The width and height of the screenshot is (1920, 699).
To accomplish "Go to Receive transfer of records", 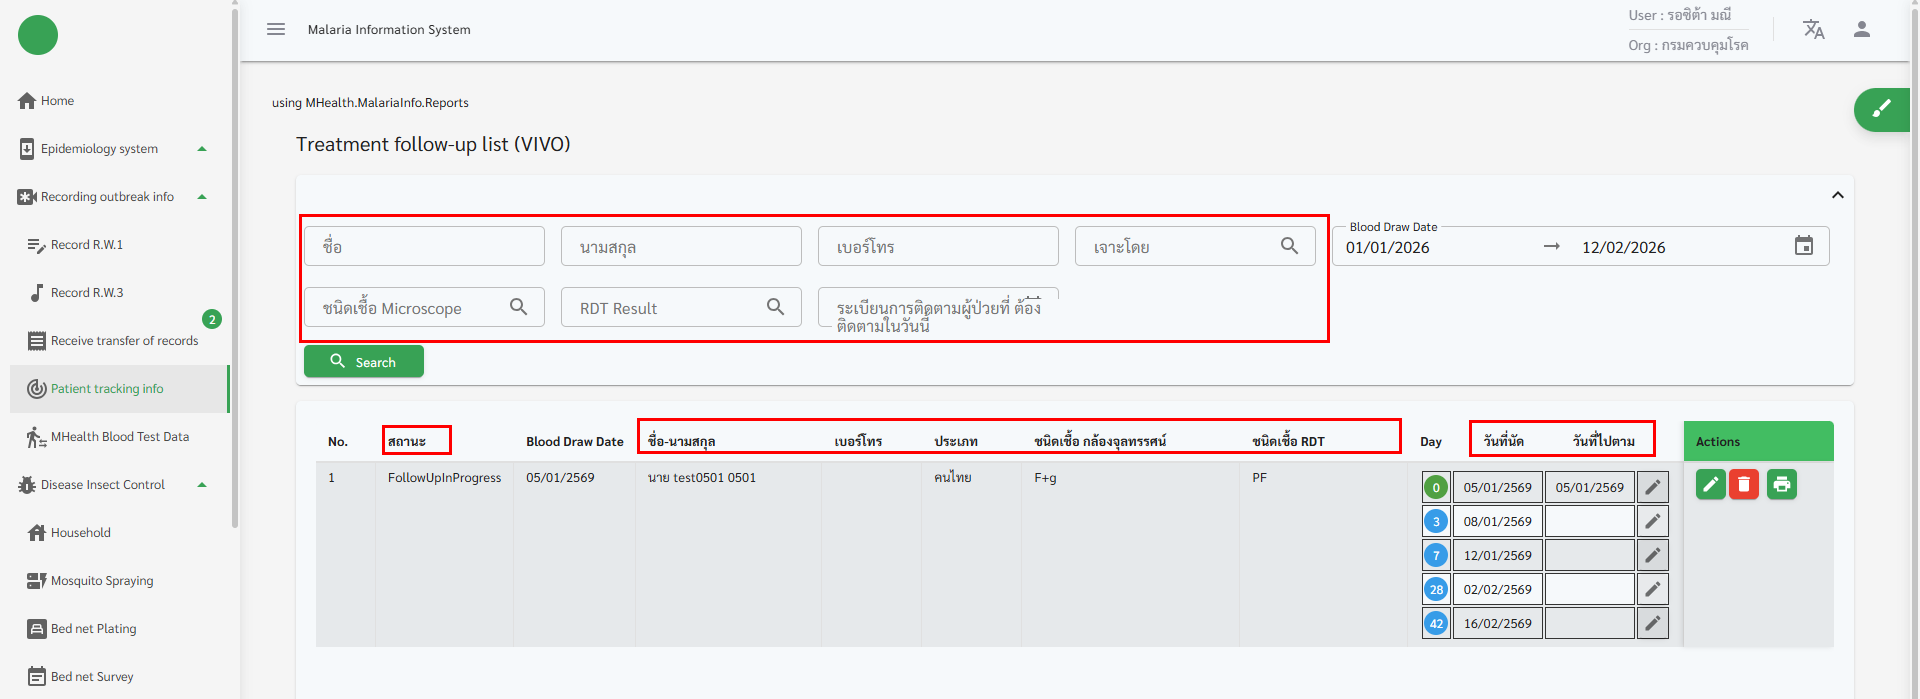I will [124, 341].
